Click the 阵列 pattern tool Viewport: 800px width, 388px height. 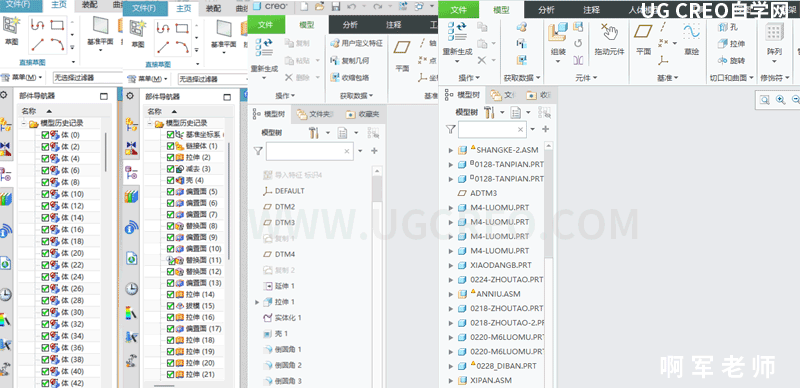[774, 42]
